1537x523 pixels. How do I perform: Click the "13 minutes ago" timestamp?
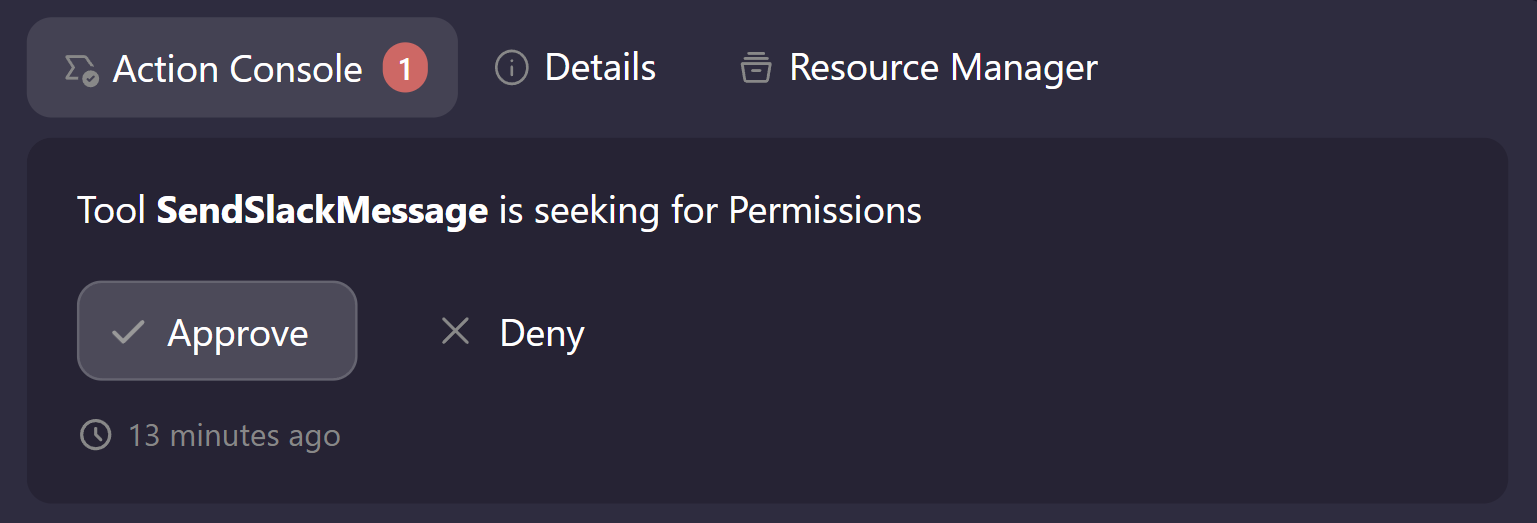click(x=234, y=436)
